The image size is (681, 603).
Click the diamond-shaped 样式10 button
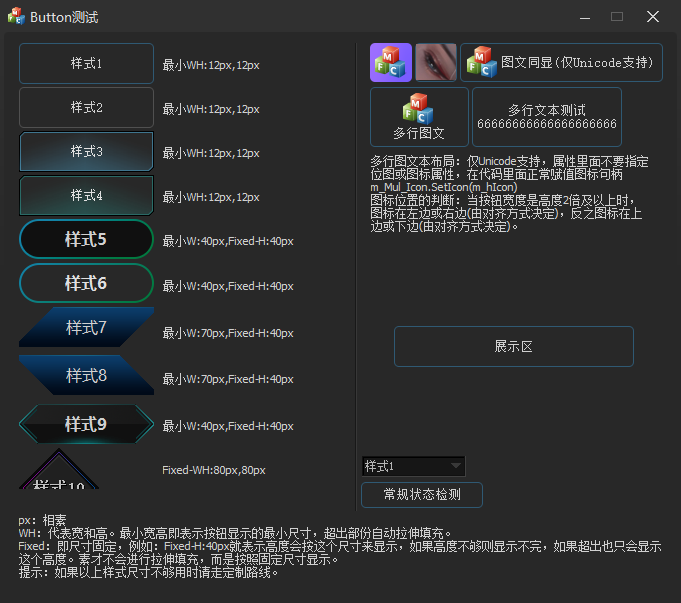[59, 471]
